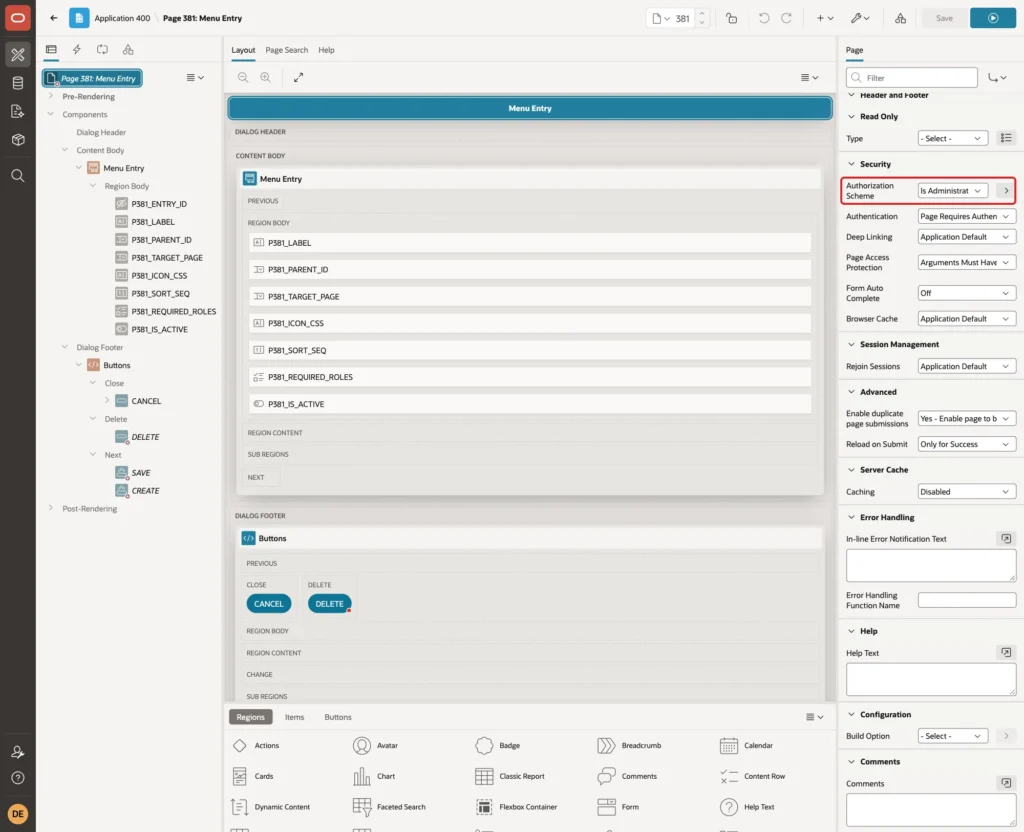1024x832 pixels.
Task: Open the Layout tab
Action: click(243, 50)
